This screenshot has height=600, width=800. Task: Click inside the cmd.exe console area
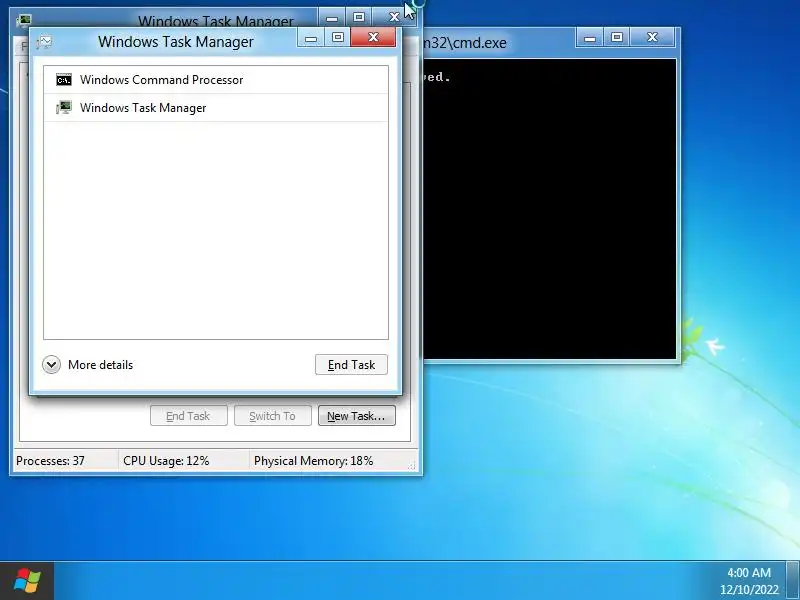549,209
